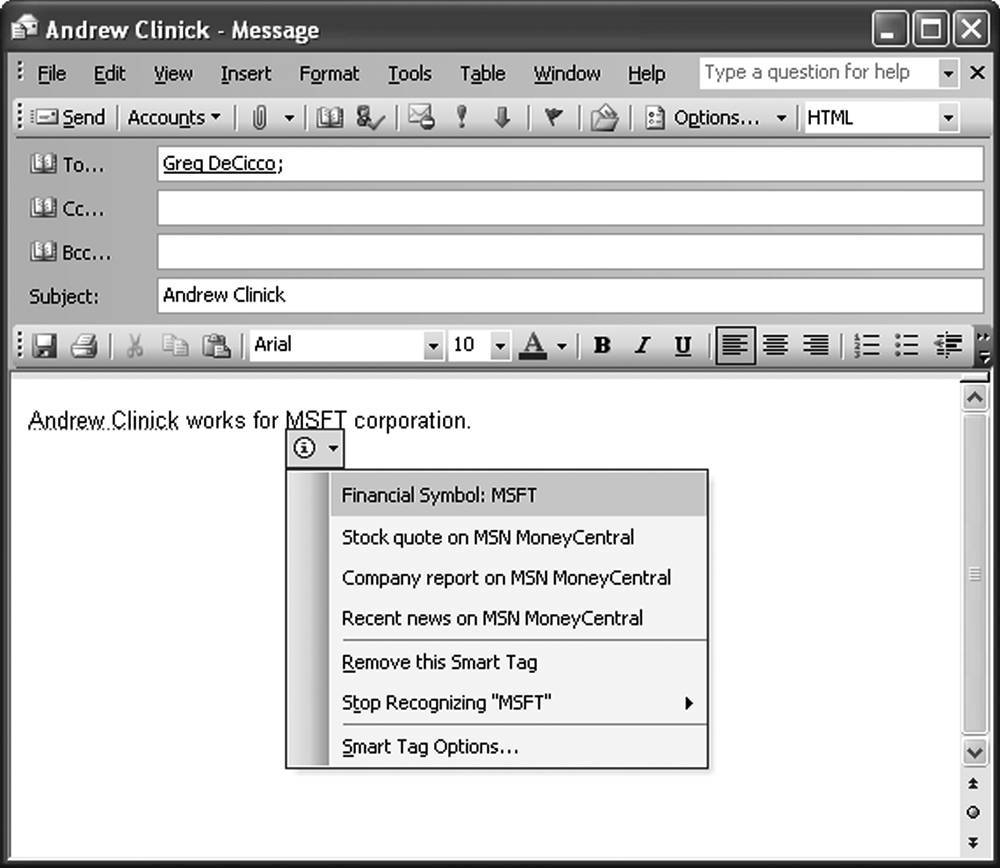Viewport: 1000px width, 868px height.
Task: Click the Type a question for help box
Action: 820,73
